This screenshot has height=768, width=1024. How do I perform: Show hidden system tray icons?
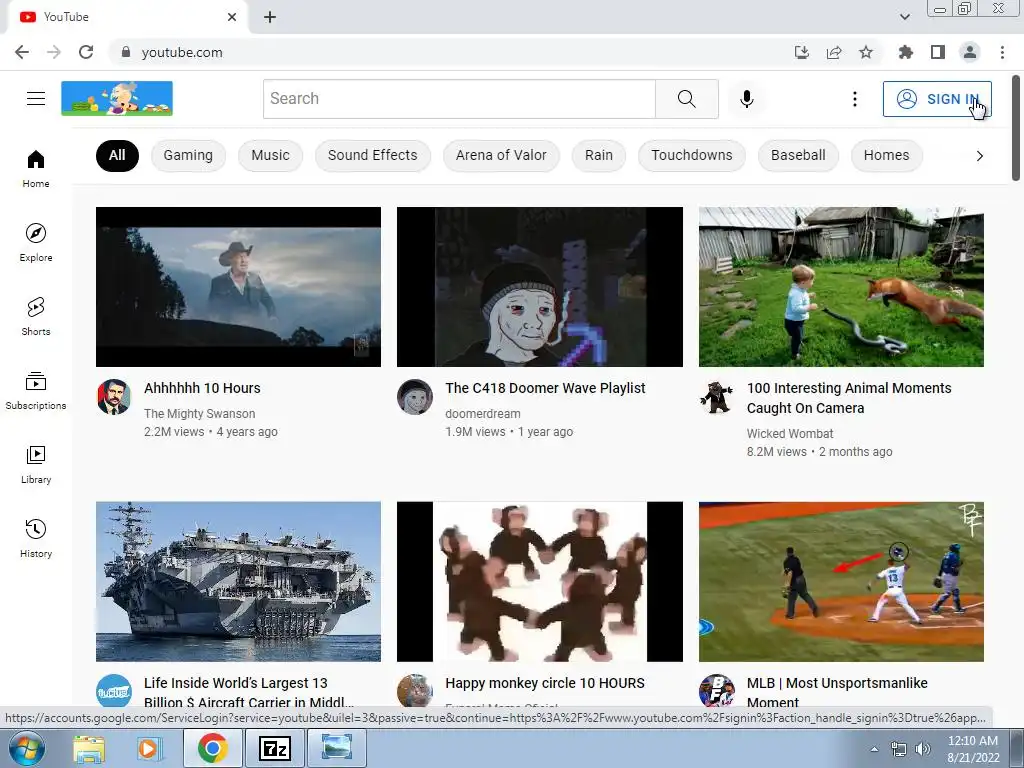[x=874, y=749]
